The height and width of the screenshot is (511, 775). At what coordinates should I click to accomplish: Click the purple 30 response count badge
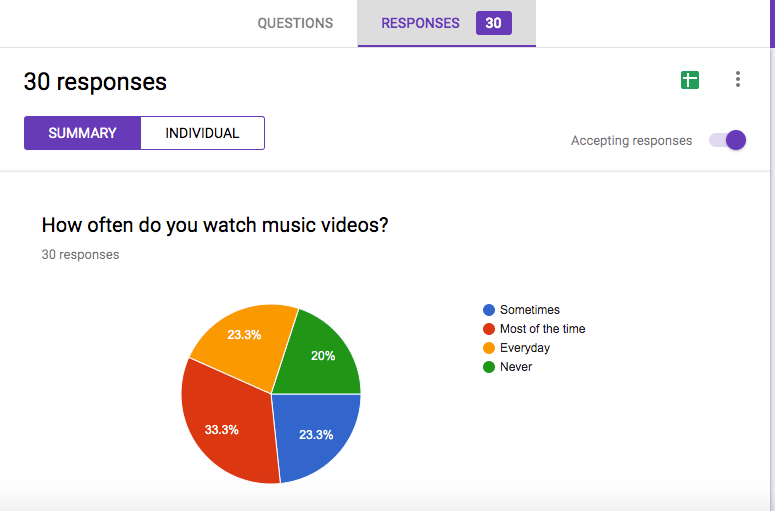pos(493,23)
